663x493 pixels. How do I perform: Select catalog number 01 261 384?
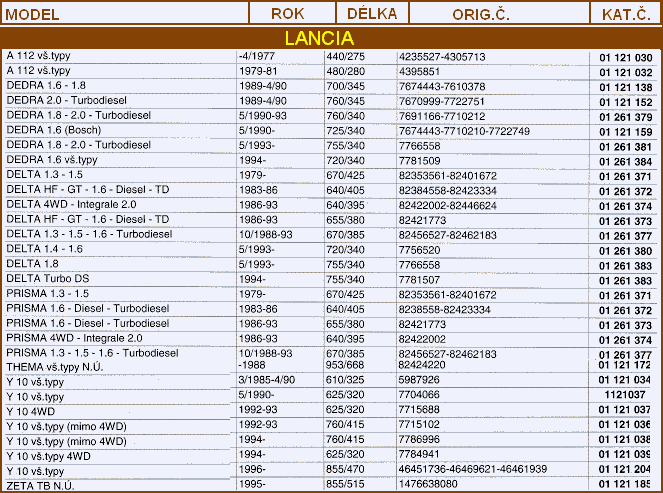626,162
